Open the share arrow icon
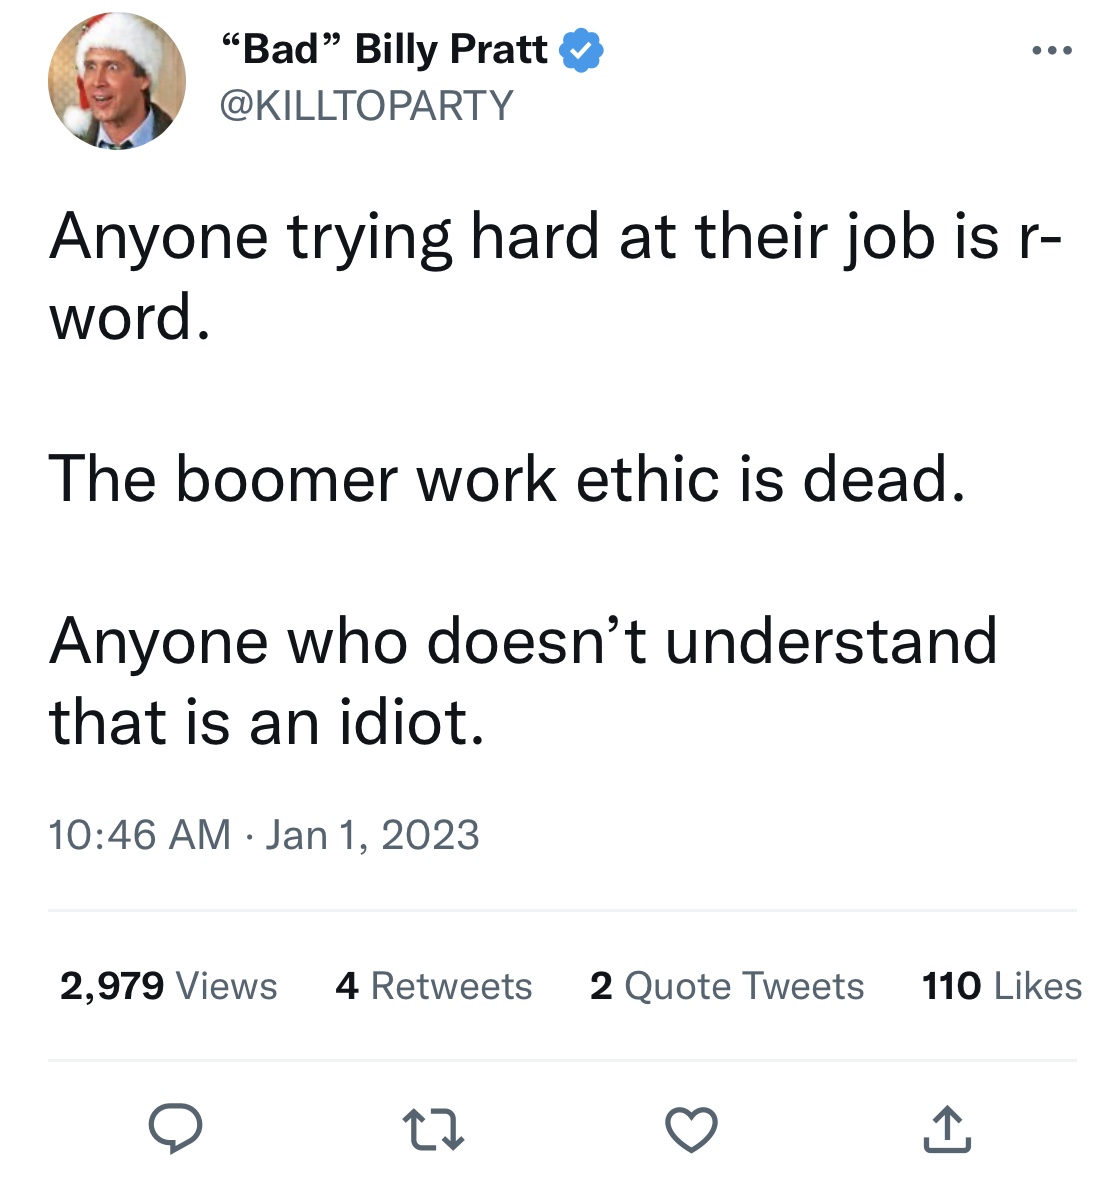The height and width of the screenshot is (1181, 1108). [947, 1130]
